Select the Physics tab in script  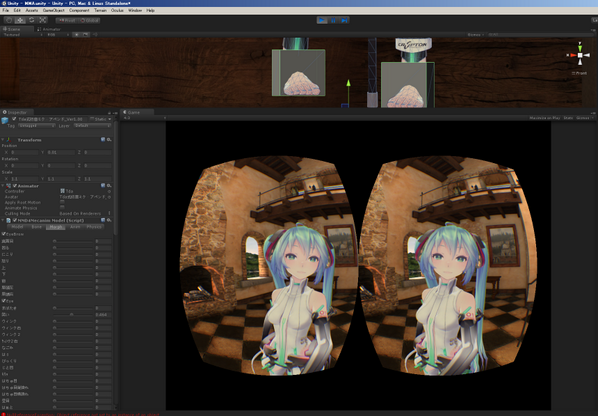coord(94,227)
